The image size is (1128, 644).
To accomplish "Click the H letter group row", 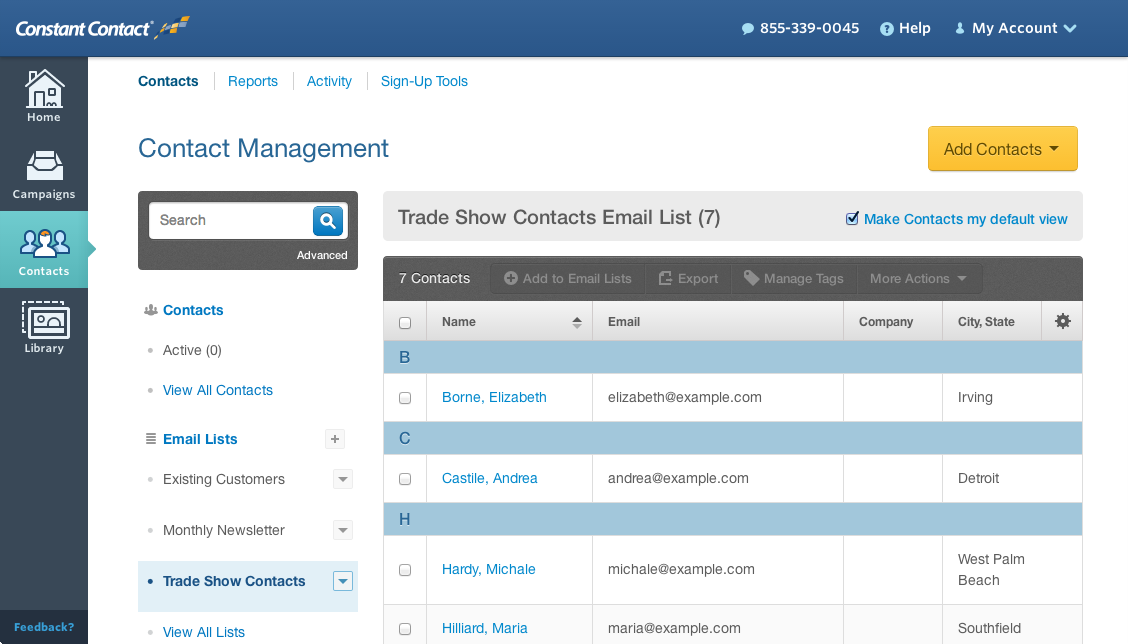I will tap(733, 519).
